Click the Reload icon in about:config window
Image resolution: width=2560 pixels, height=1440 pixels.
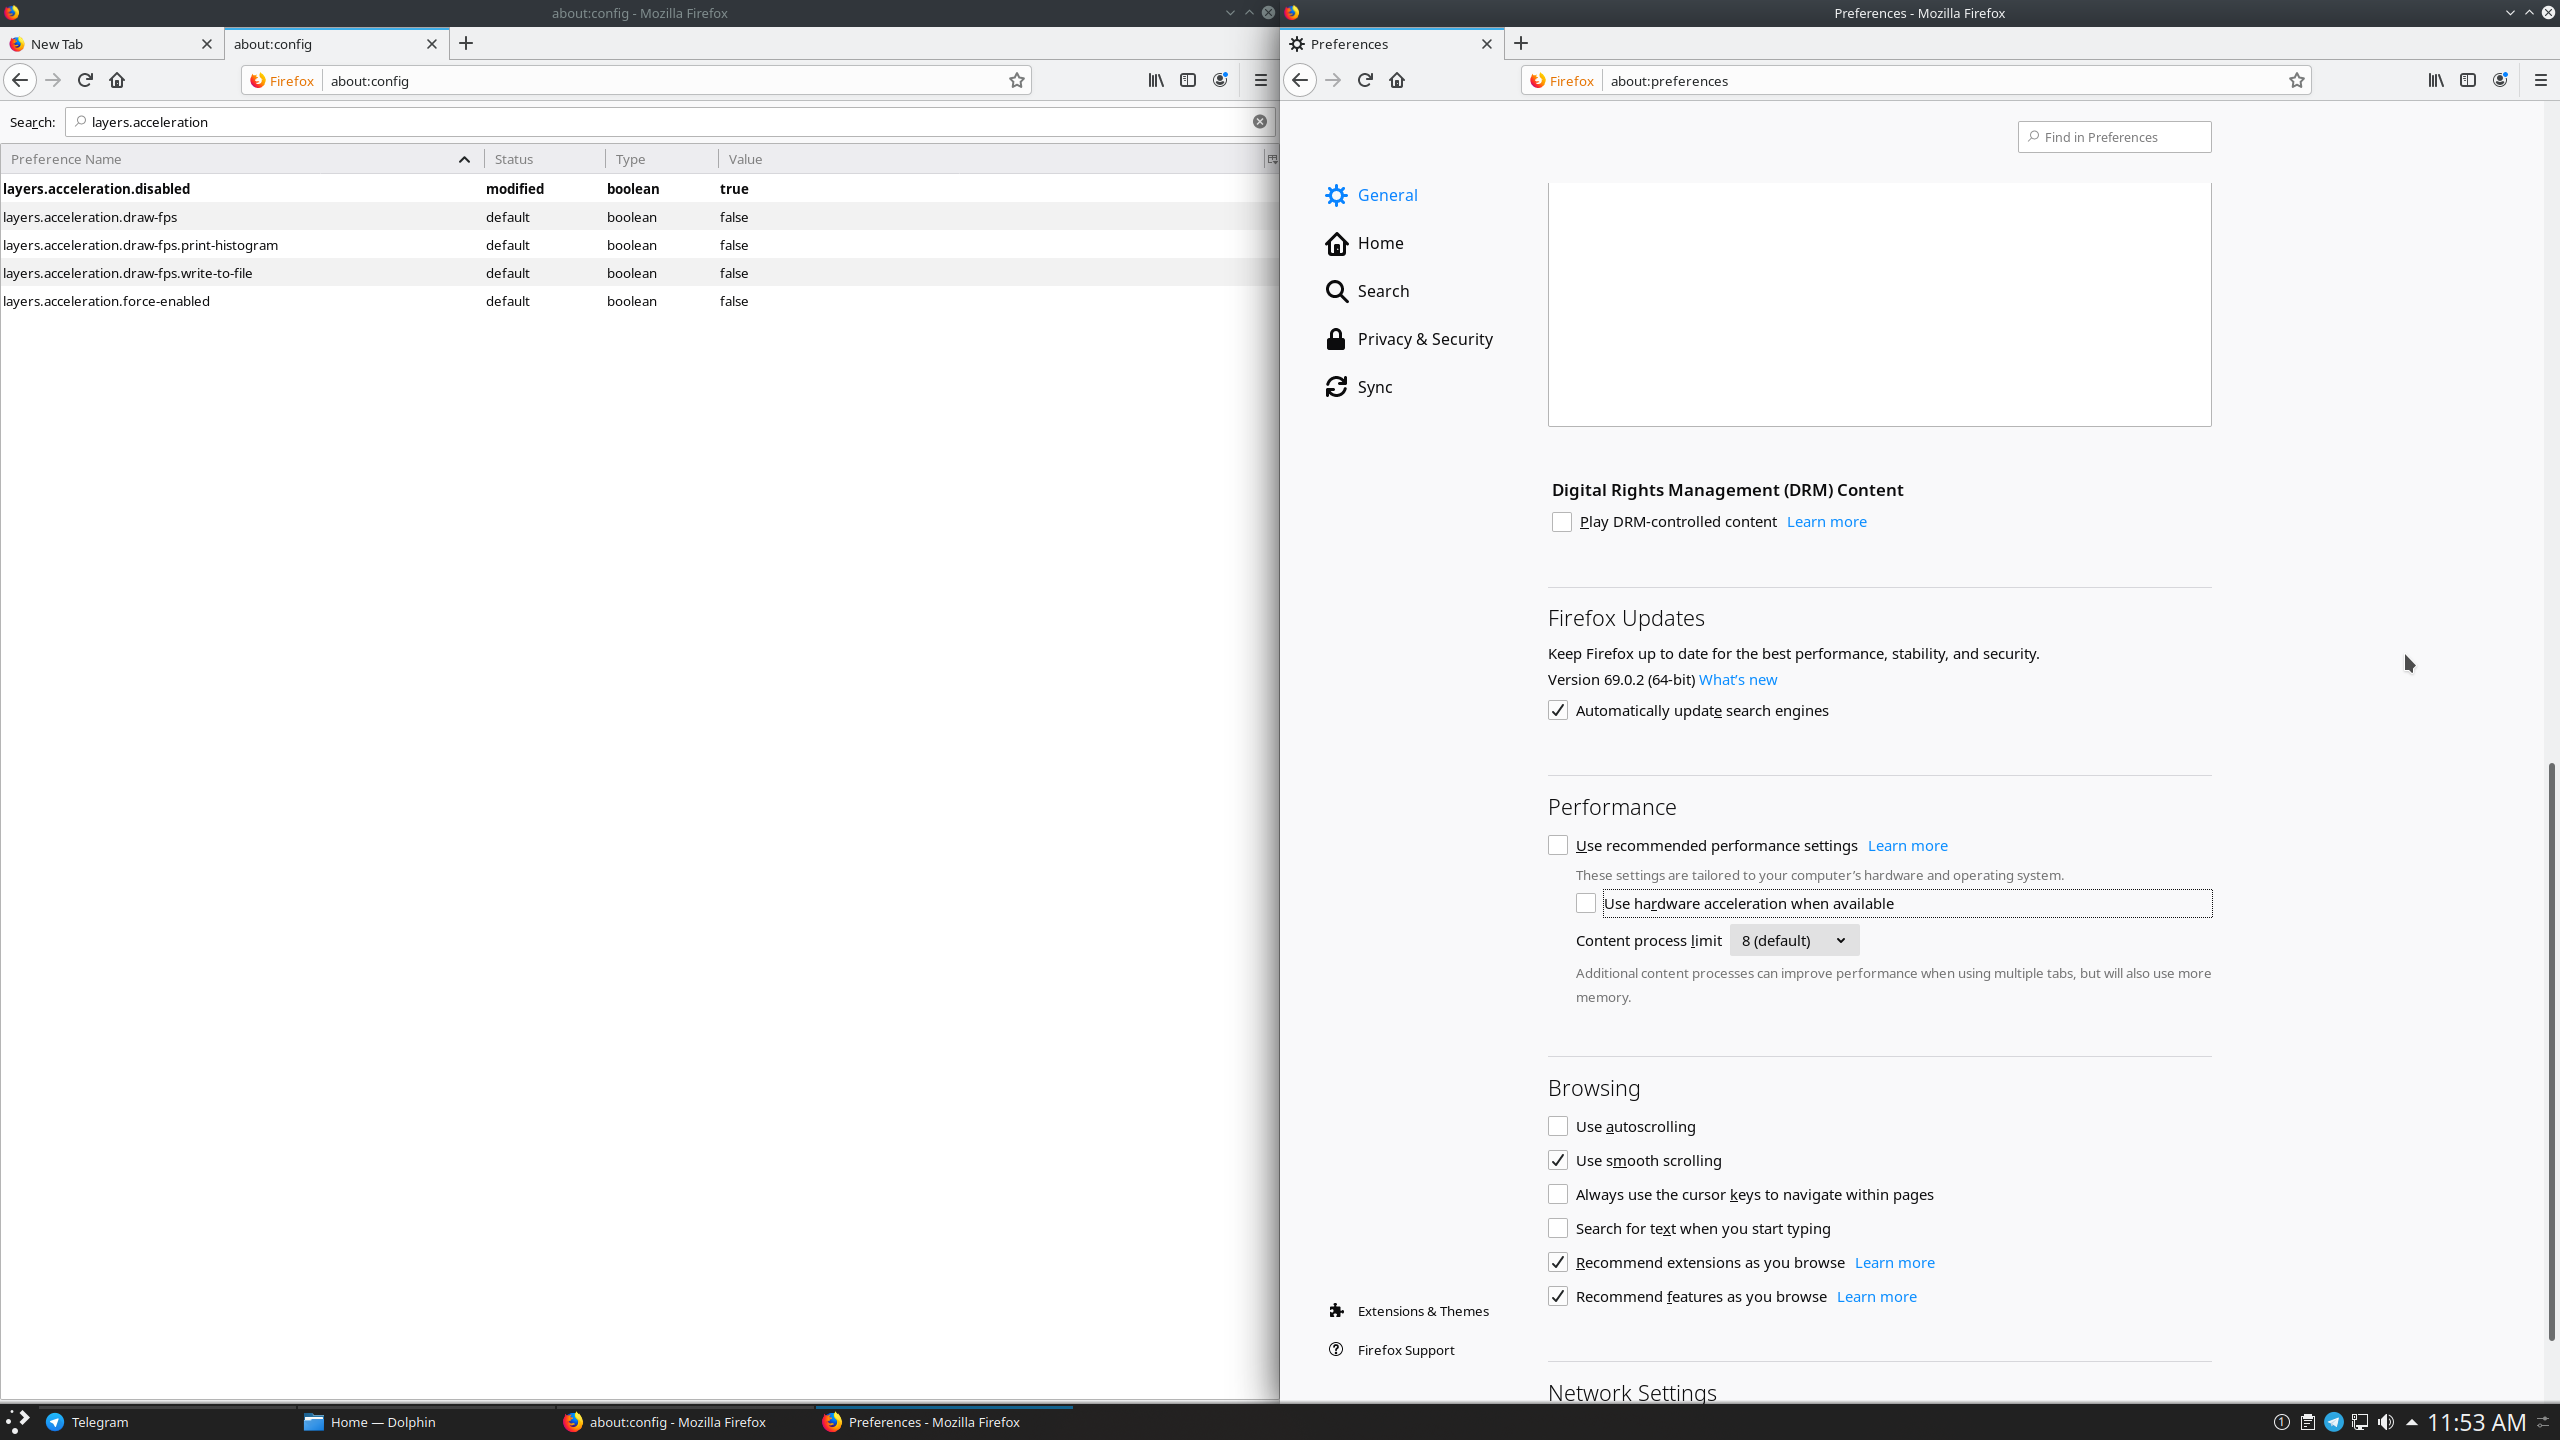coord(85,80)
